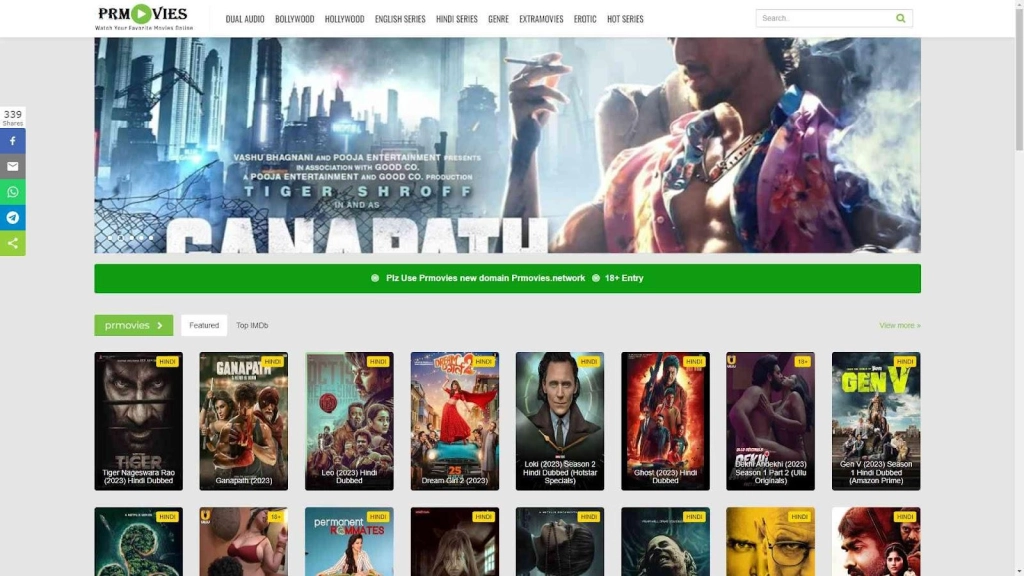
Task: Share via the WhatsApp icon
Action: [x=12, y=192]
